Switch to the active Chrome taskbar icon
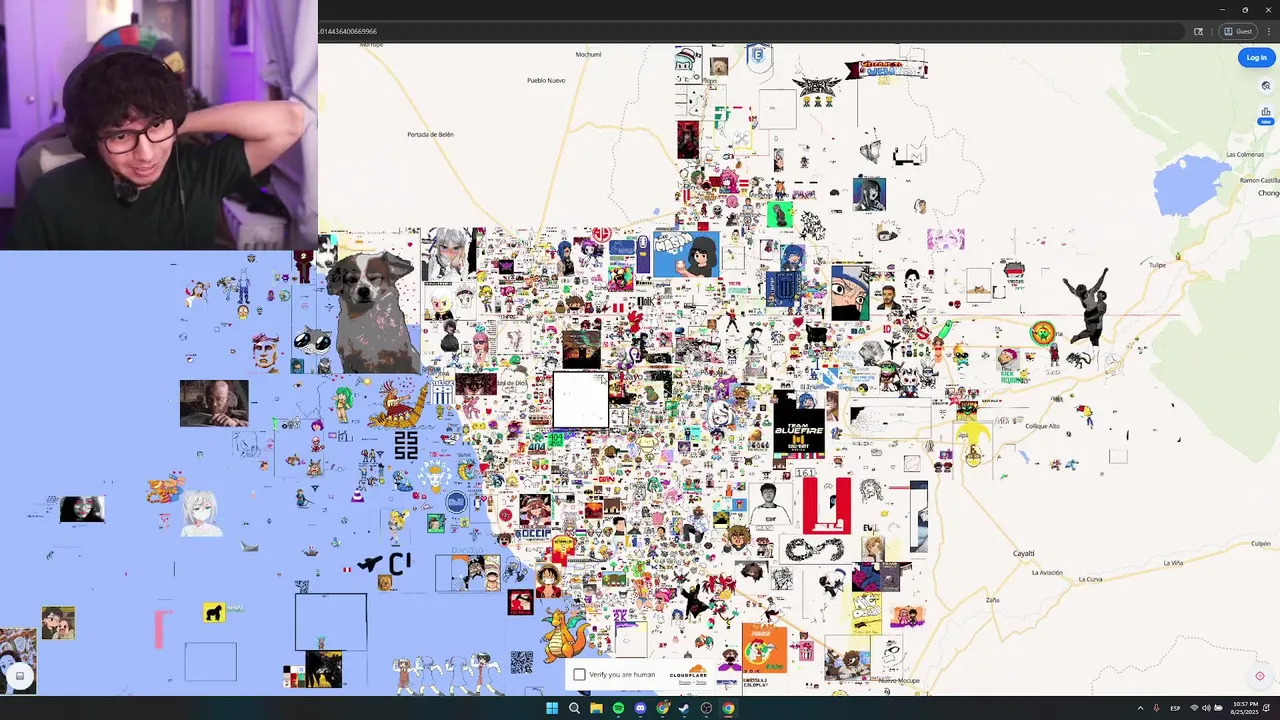This screenshot has height=720, width=1280. pos(728,708)
